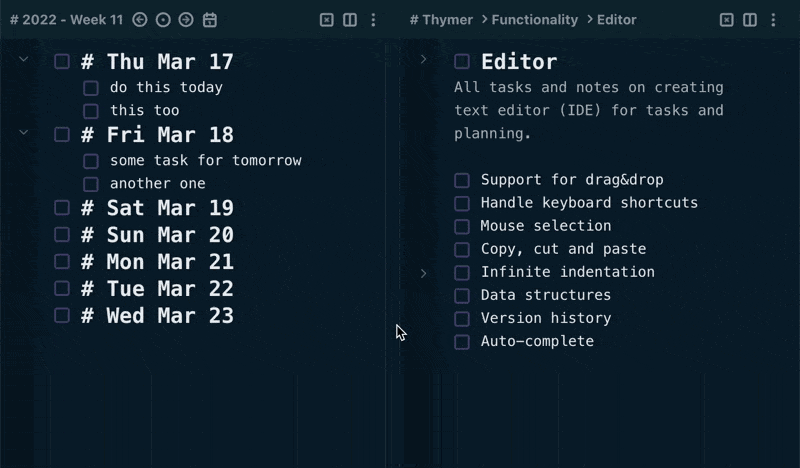800x468 pixels.
Task: Click the 'Data structures' text
Action: 546,295
